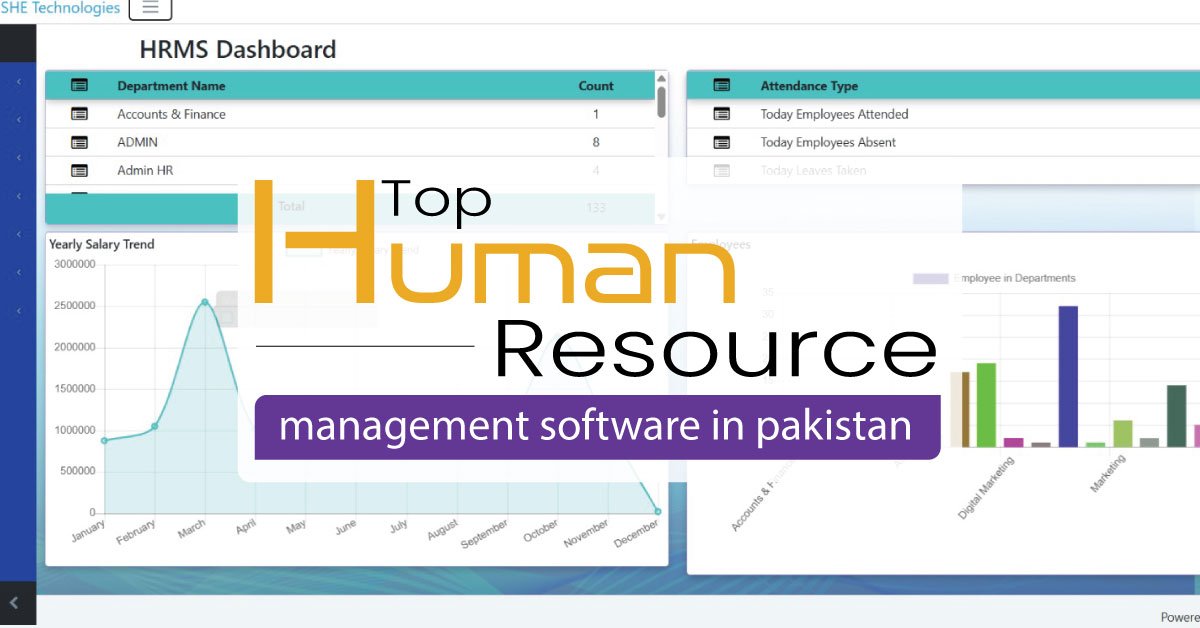
Task: Click the Digital Marketing axis label
Action: point(986,488)
